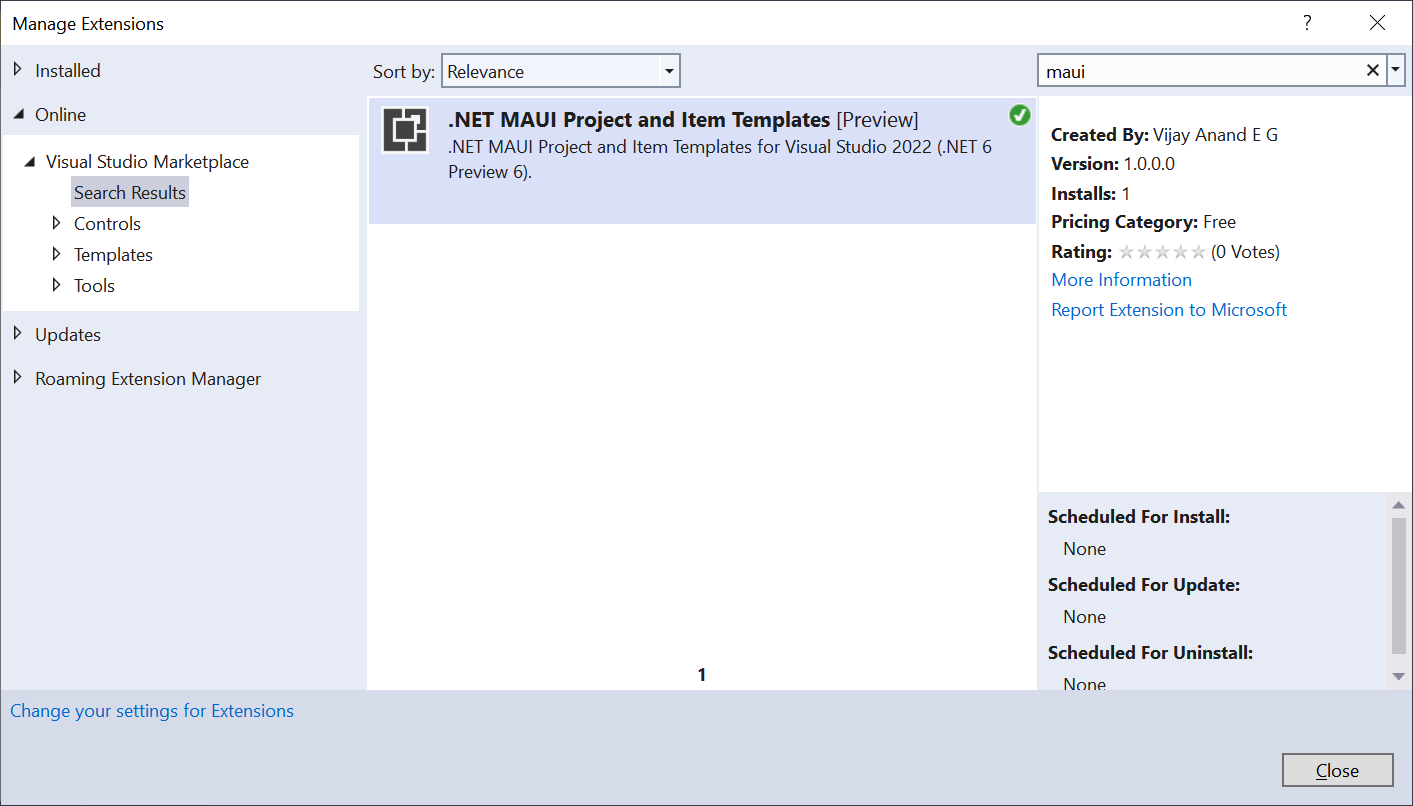Click the scrollbar down arrow

click(1399, 675)
